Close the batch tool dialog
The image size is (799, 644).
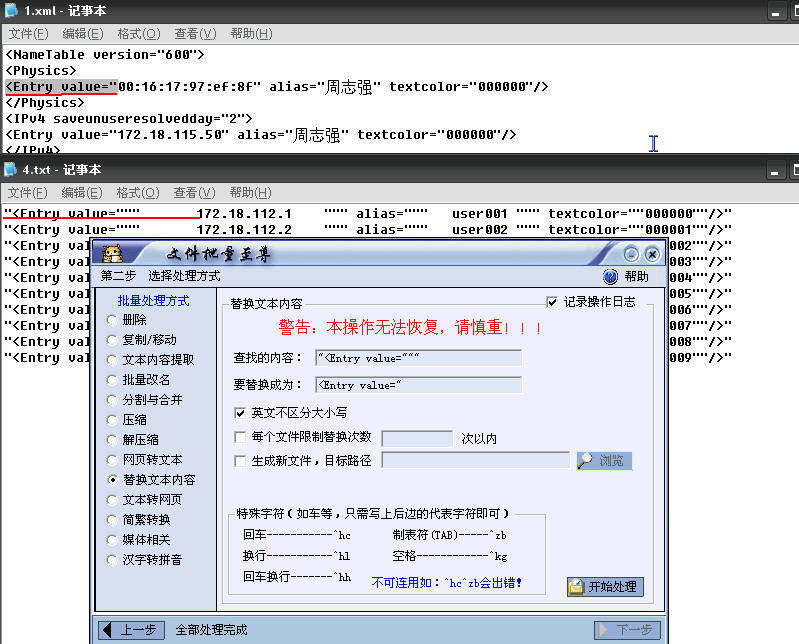[652, 254]
